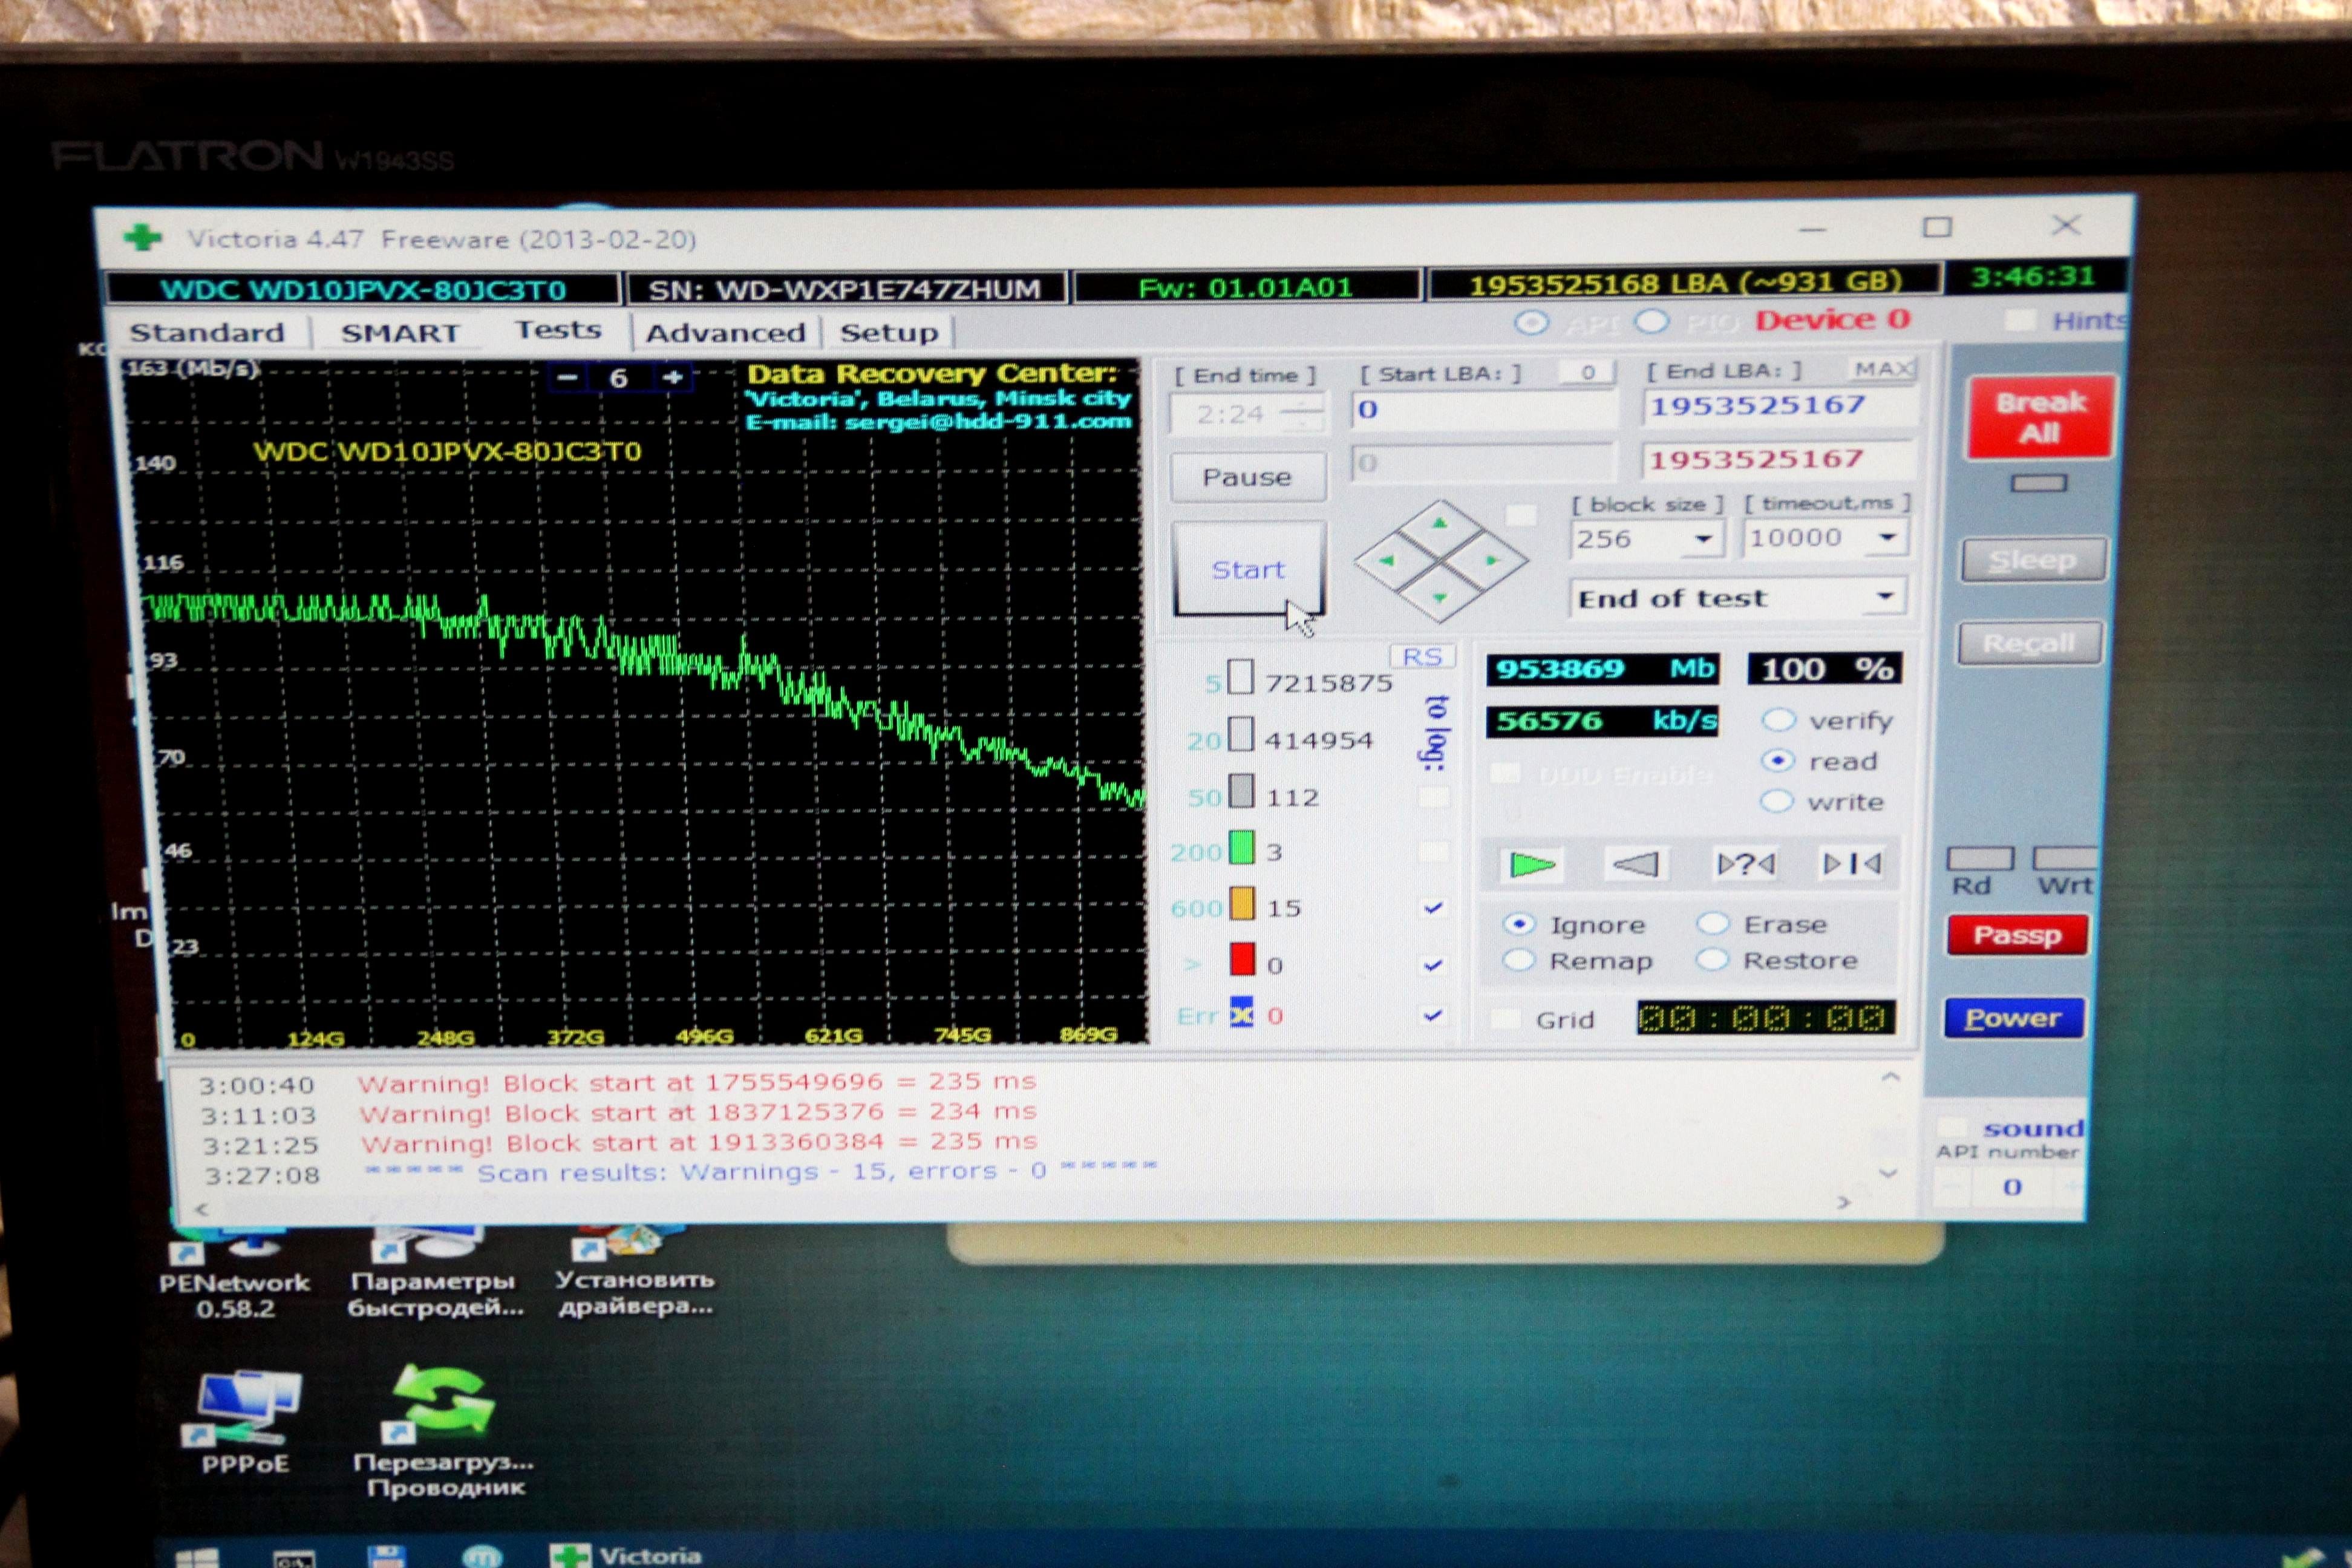Click the down arrow in navigation diamond
Viewport: 2352px width, 1568px height.
(x=1439, y=598)
